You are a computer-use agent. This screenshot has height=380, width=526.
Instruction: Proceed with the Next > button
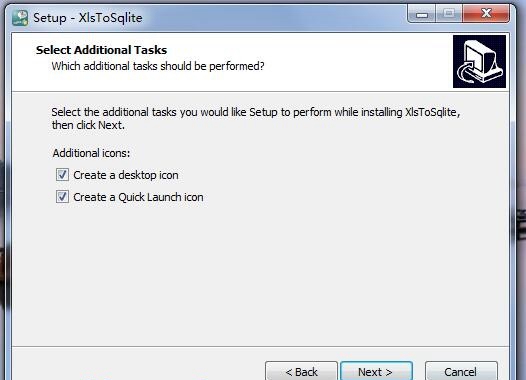click(x=376, y=371)
